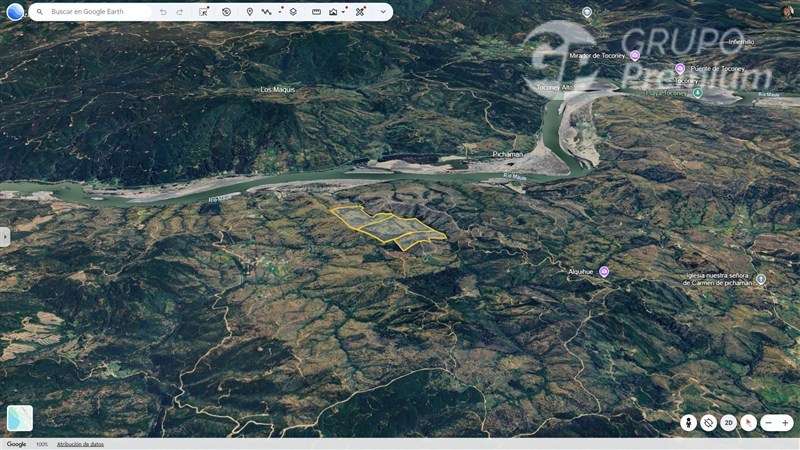Add a placemark with the pin tool
The width and height of the screenshot is (800, 450).
(249, 12)
